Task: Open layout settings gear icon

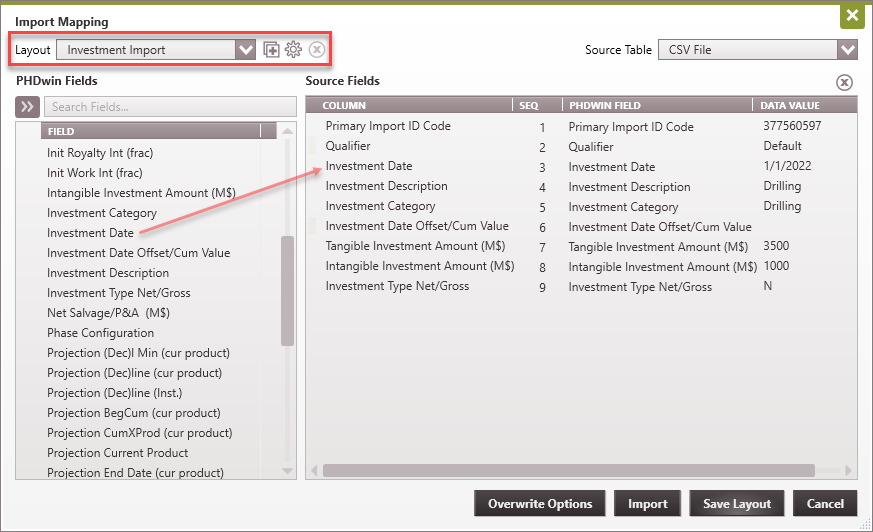Action: coord(293,50)
